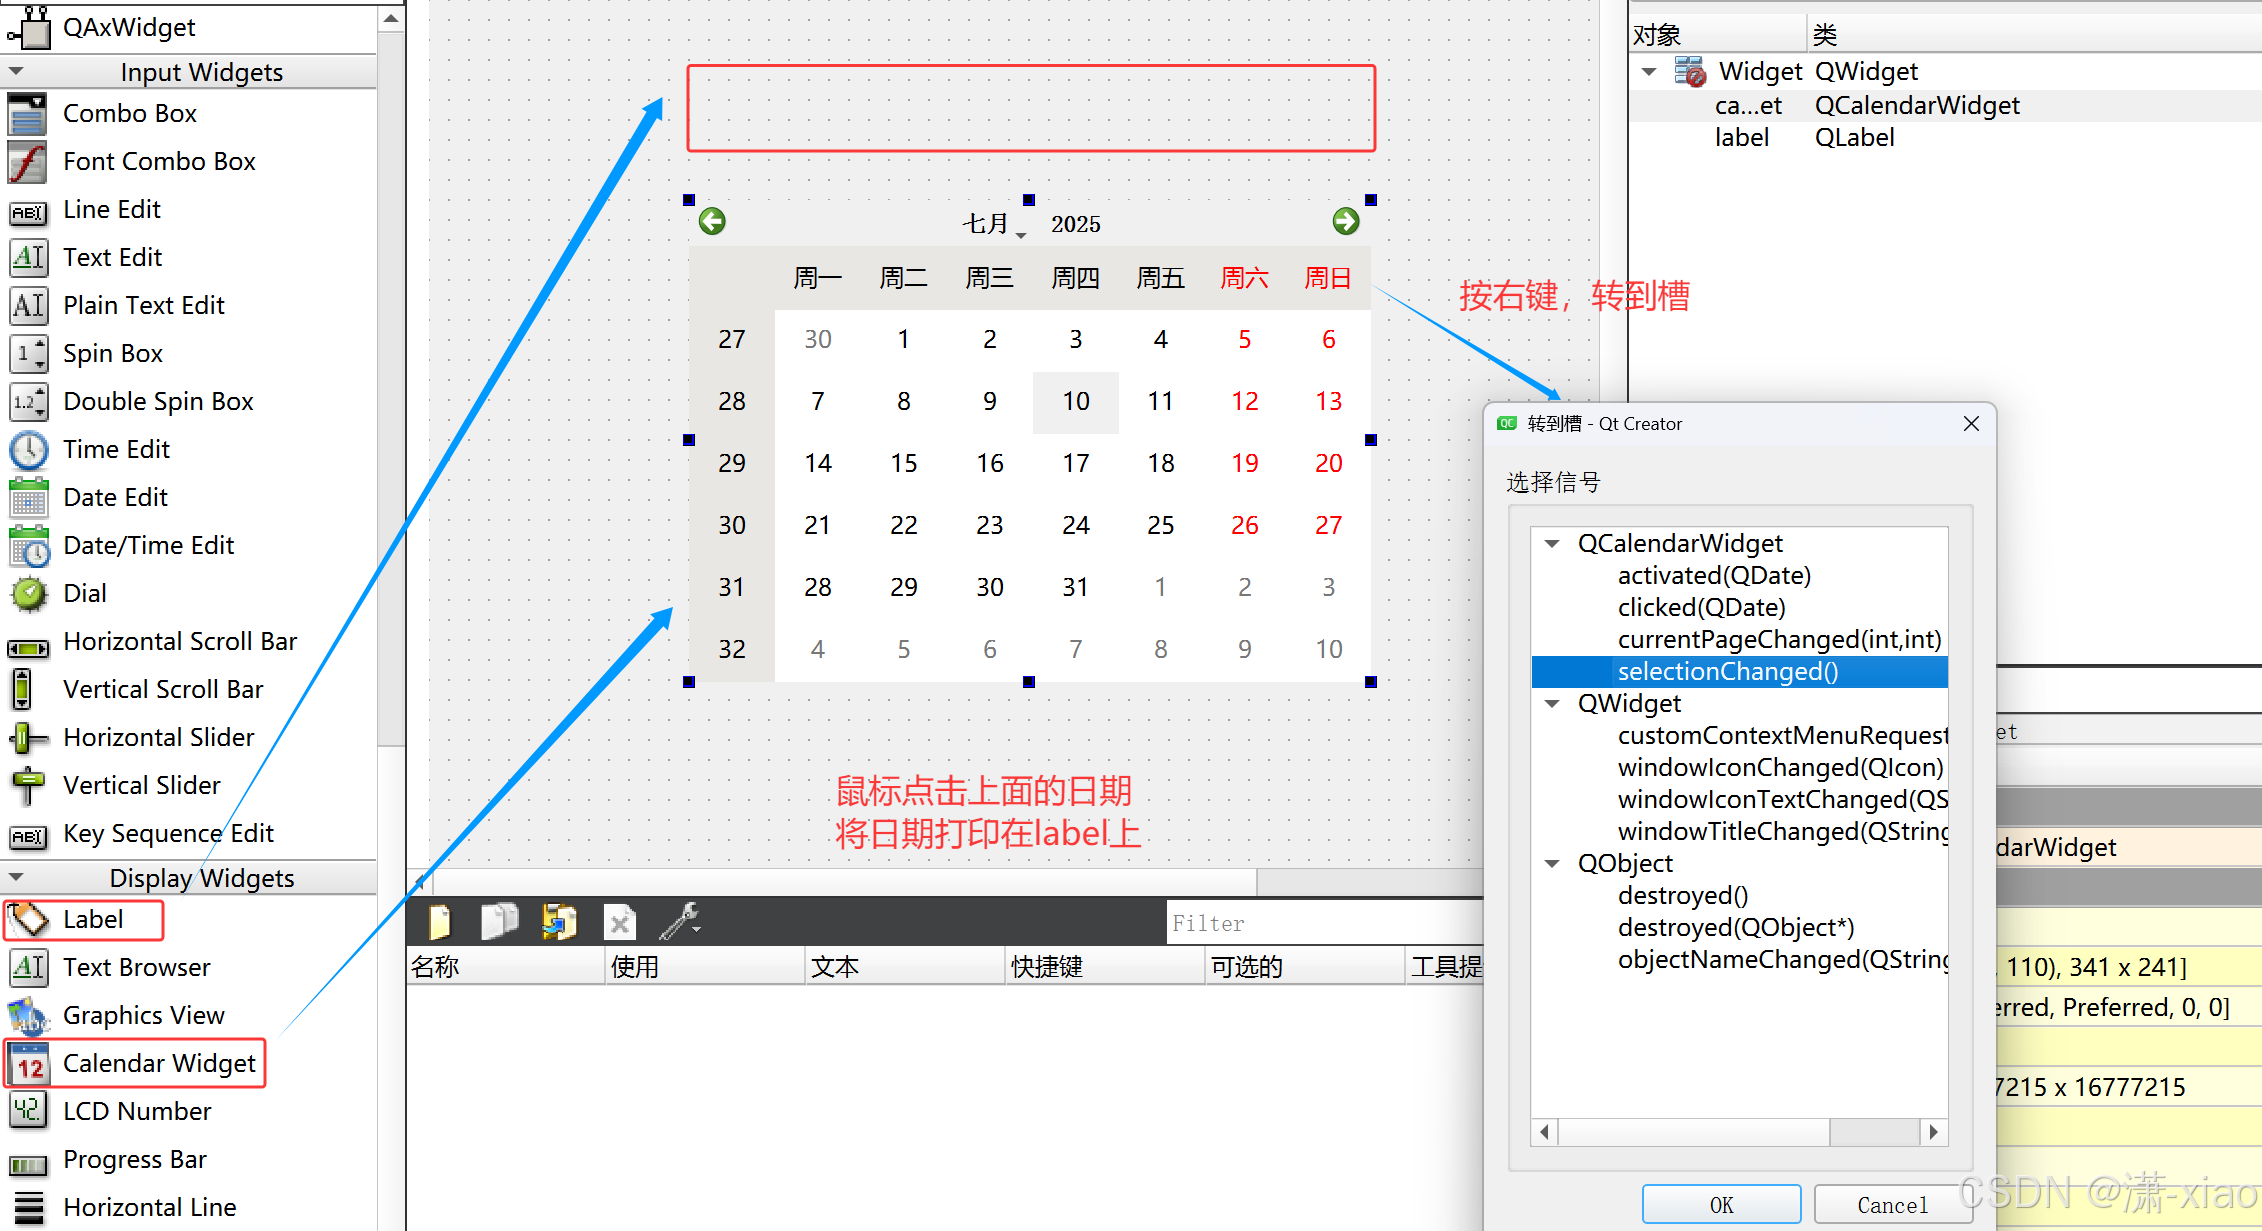Go to next month in calendar
The width and height of the screenshot is (2262, 1231).
click(x=1346, y=221)
